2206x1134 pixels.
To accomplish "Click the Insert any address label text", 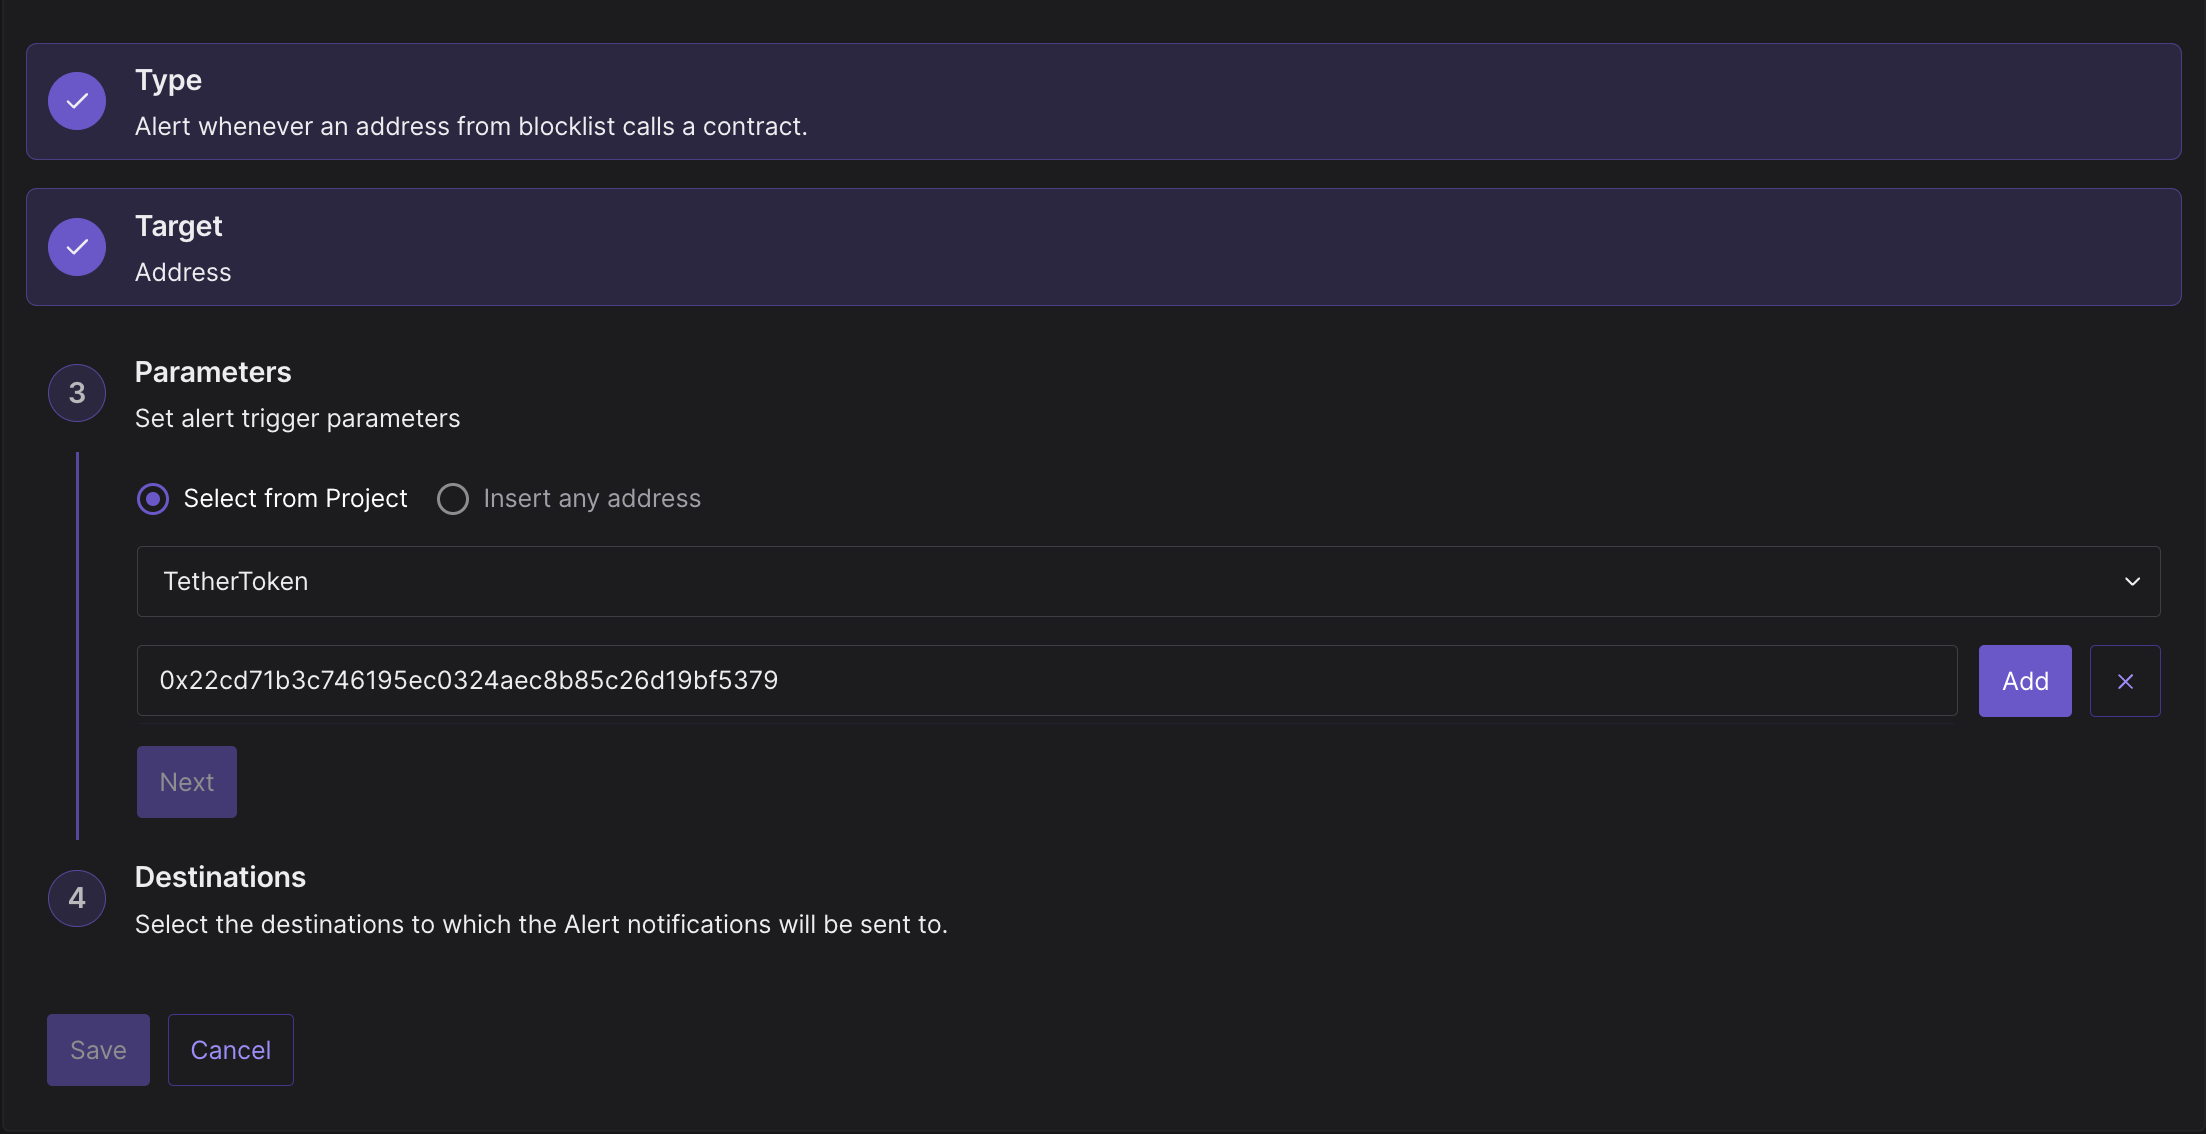I will [x=592, y=498].
